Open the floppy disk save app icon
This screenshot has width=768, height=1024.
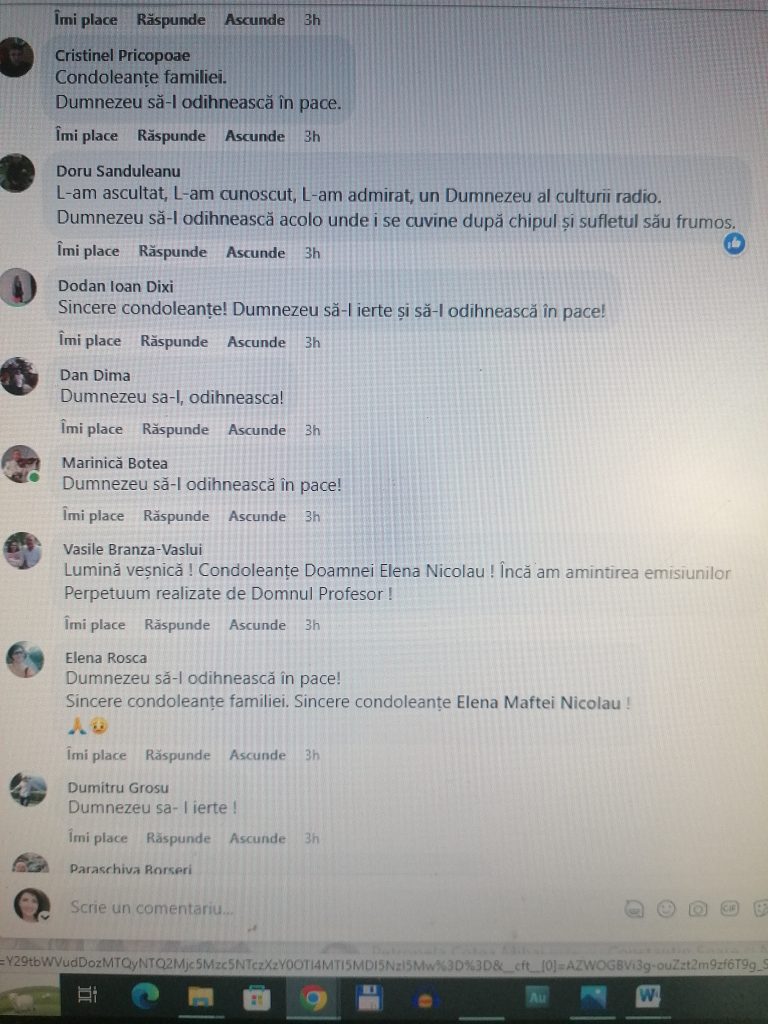click(x=370, y=998)
